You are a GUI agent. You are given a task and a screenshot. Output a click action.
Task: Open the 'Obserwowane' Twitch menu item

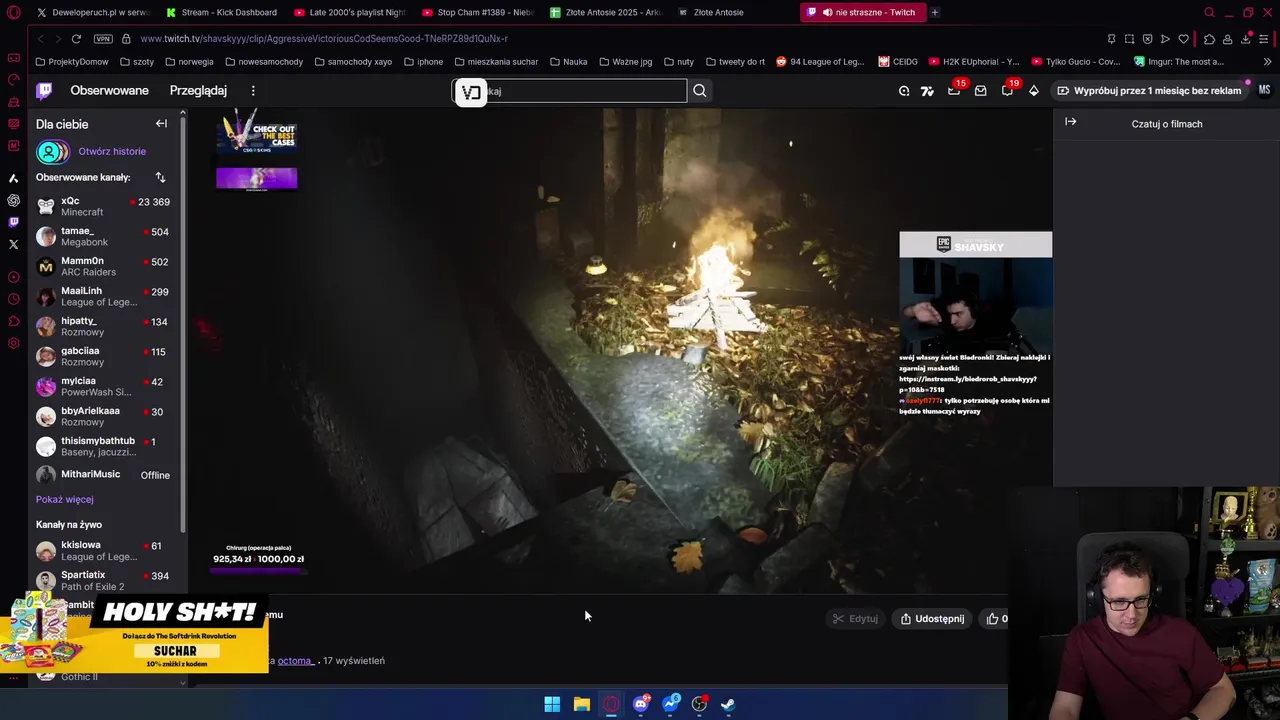(x=109, y=90)
